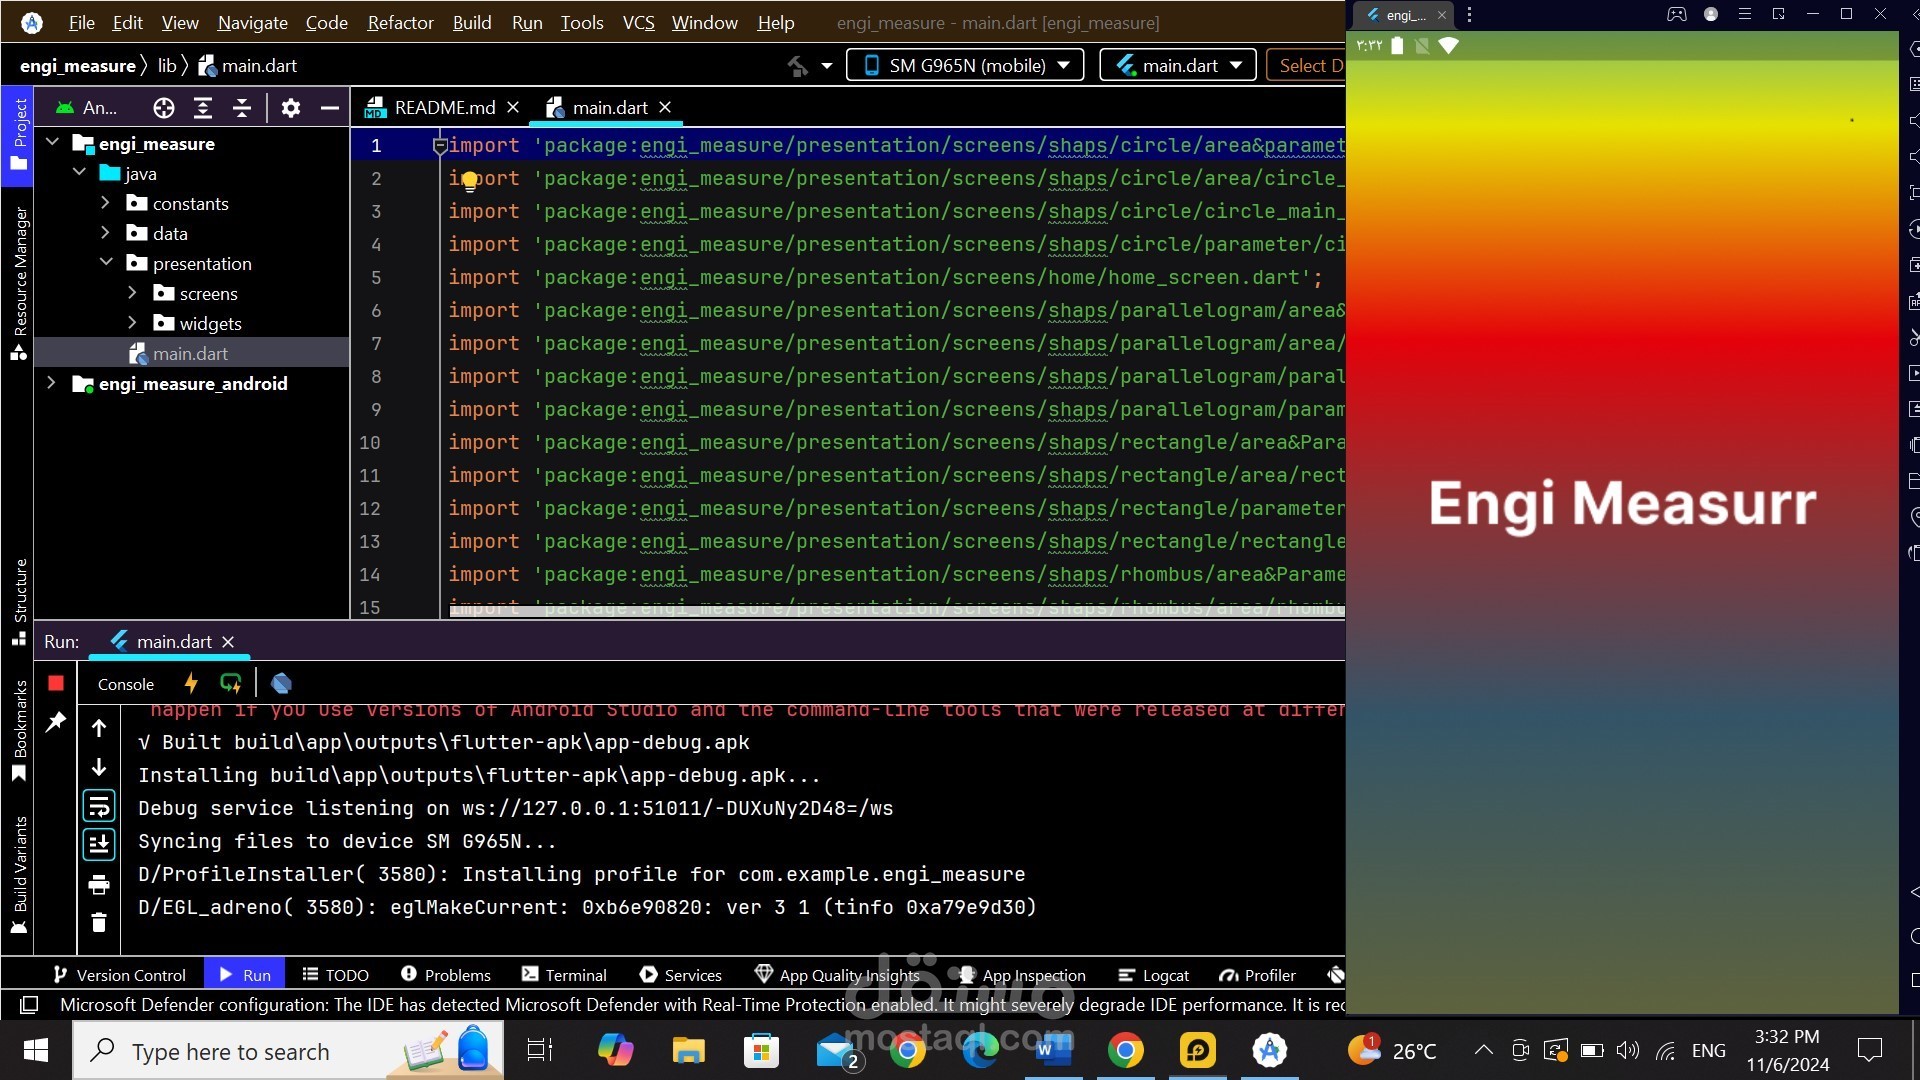This screenshot has width=1920, height=1080.
Task: Open Dart DevTools icon in console toolbar
Action: (x=281, y=684)
